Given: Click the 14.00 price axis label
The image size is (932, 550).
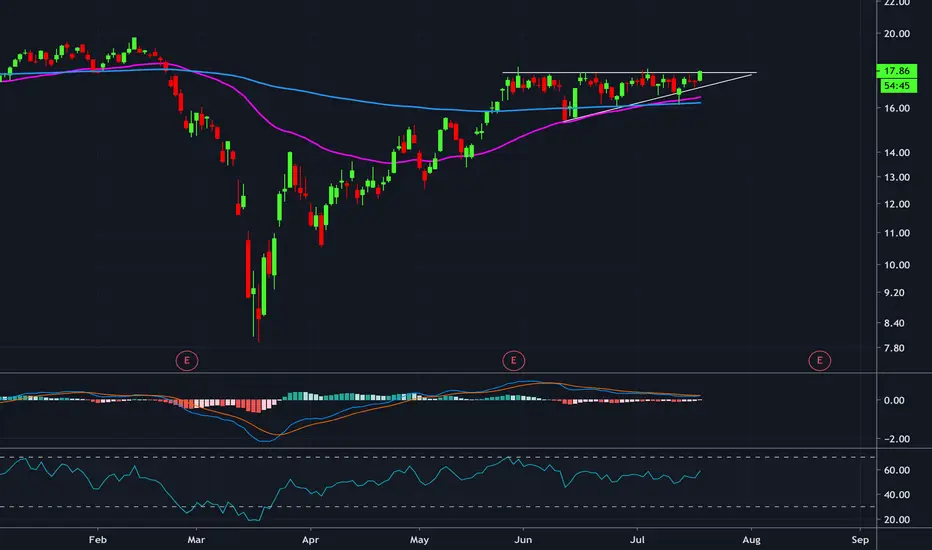Looking at the screenshot, I should 896,153.
